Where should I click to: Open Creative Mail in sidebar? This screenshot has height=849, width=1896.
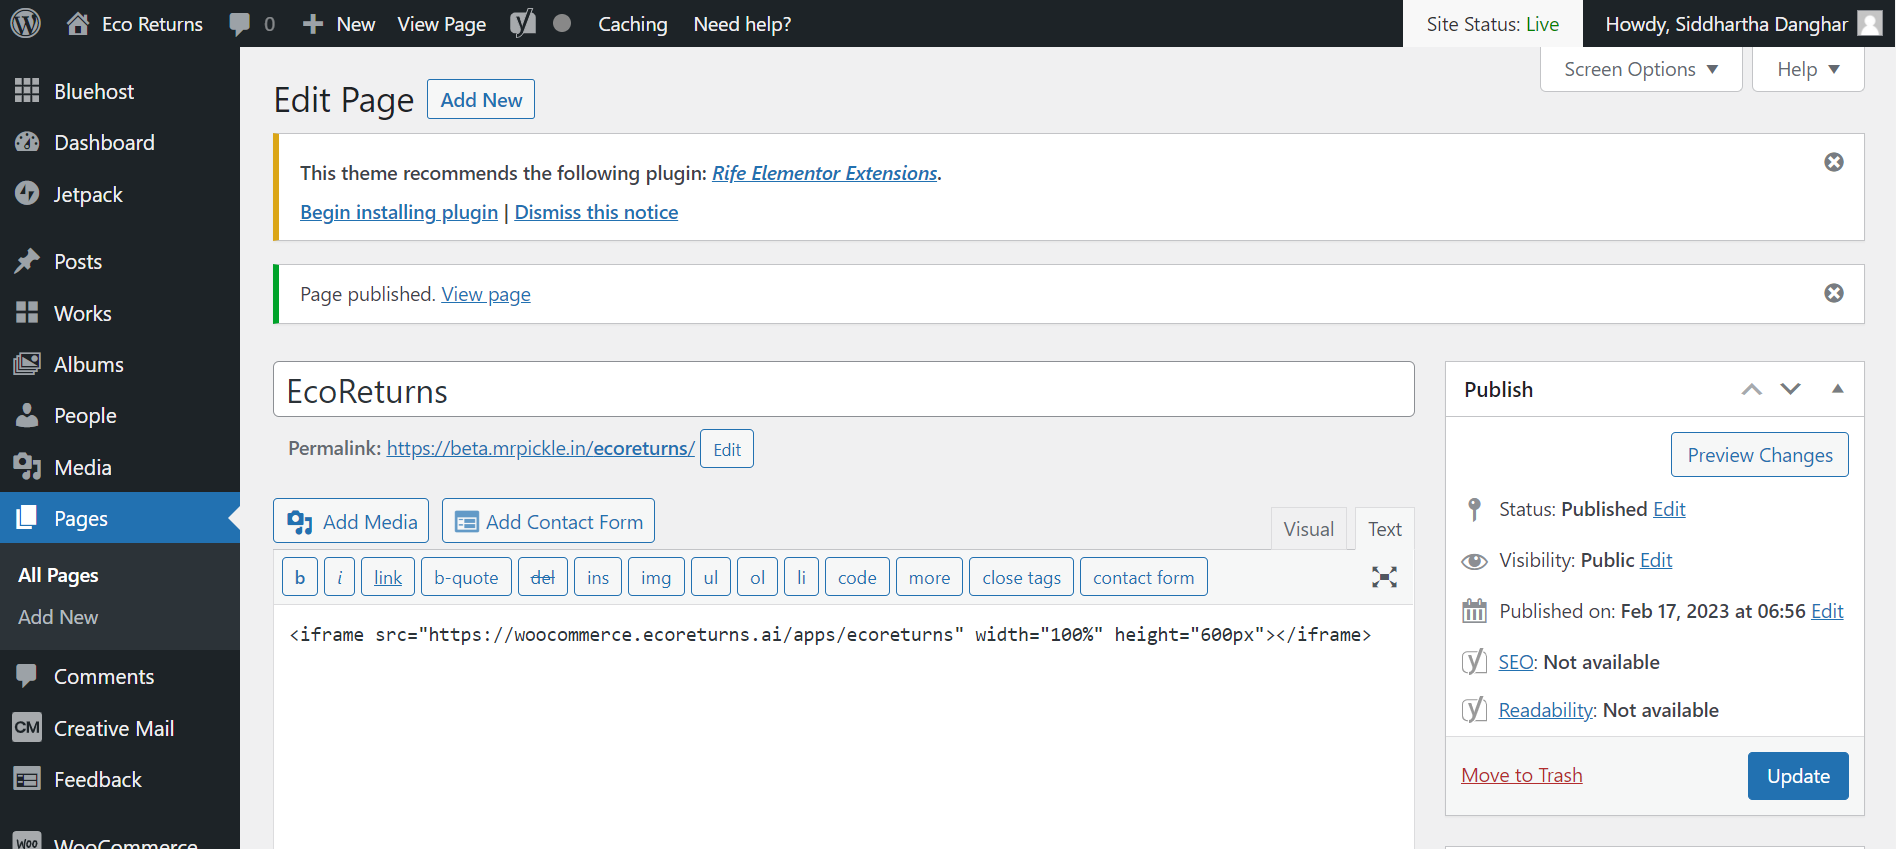tap(120, 728)
